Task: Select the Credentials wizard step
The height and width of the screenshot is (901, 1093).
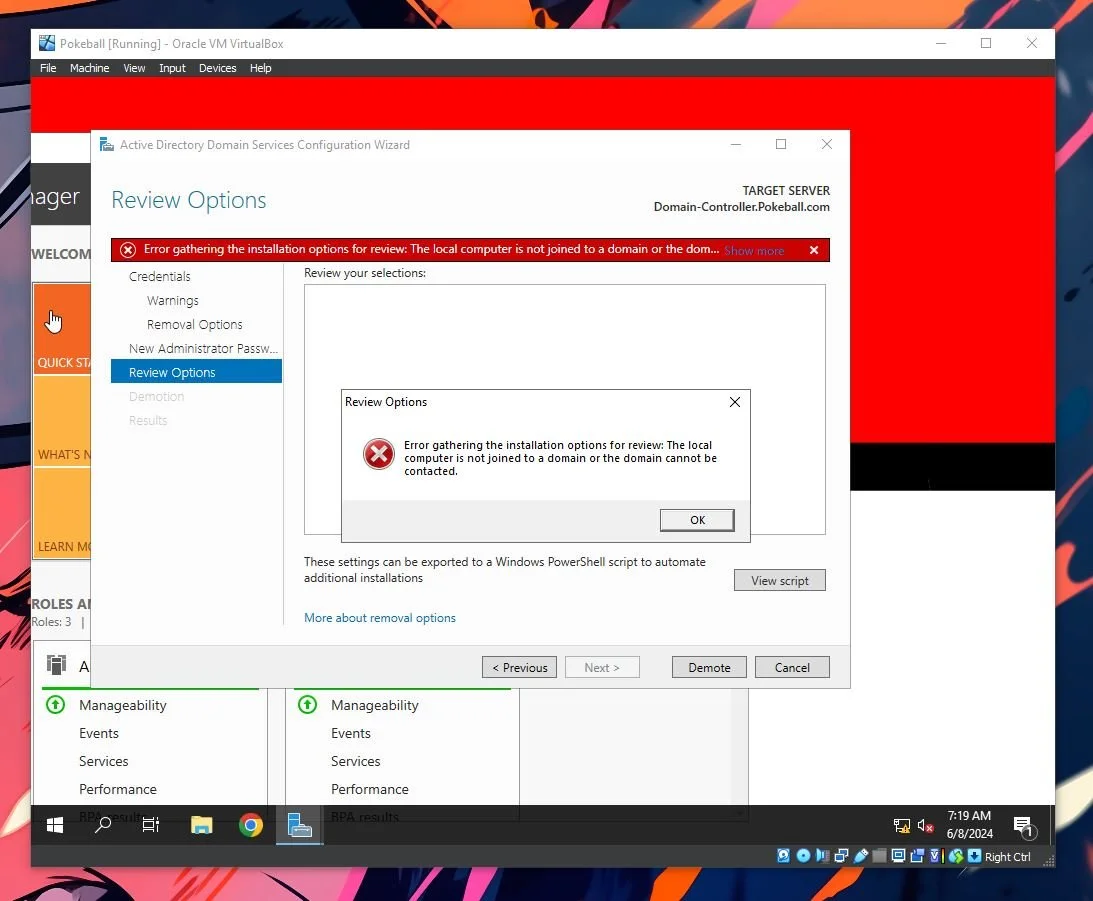Action: [160, 277]
